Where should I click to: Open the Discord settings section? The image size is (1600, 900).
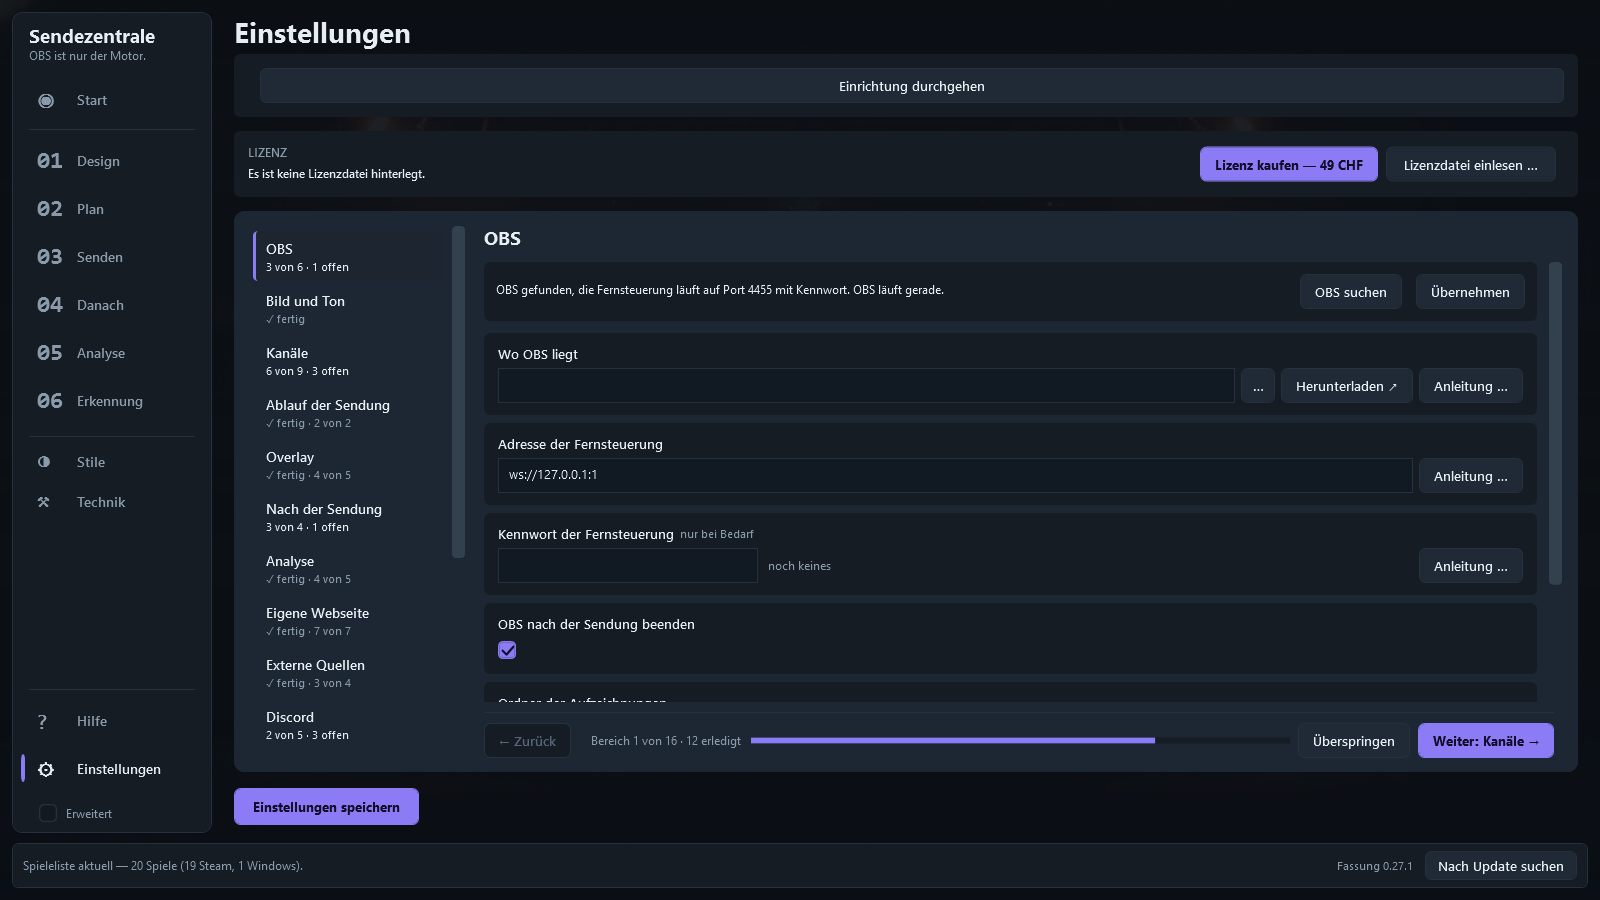click(x=350, y=725)
